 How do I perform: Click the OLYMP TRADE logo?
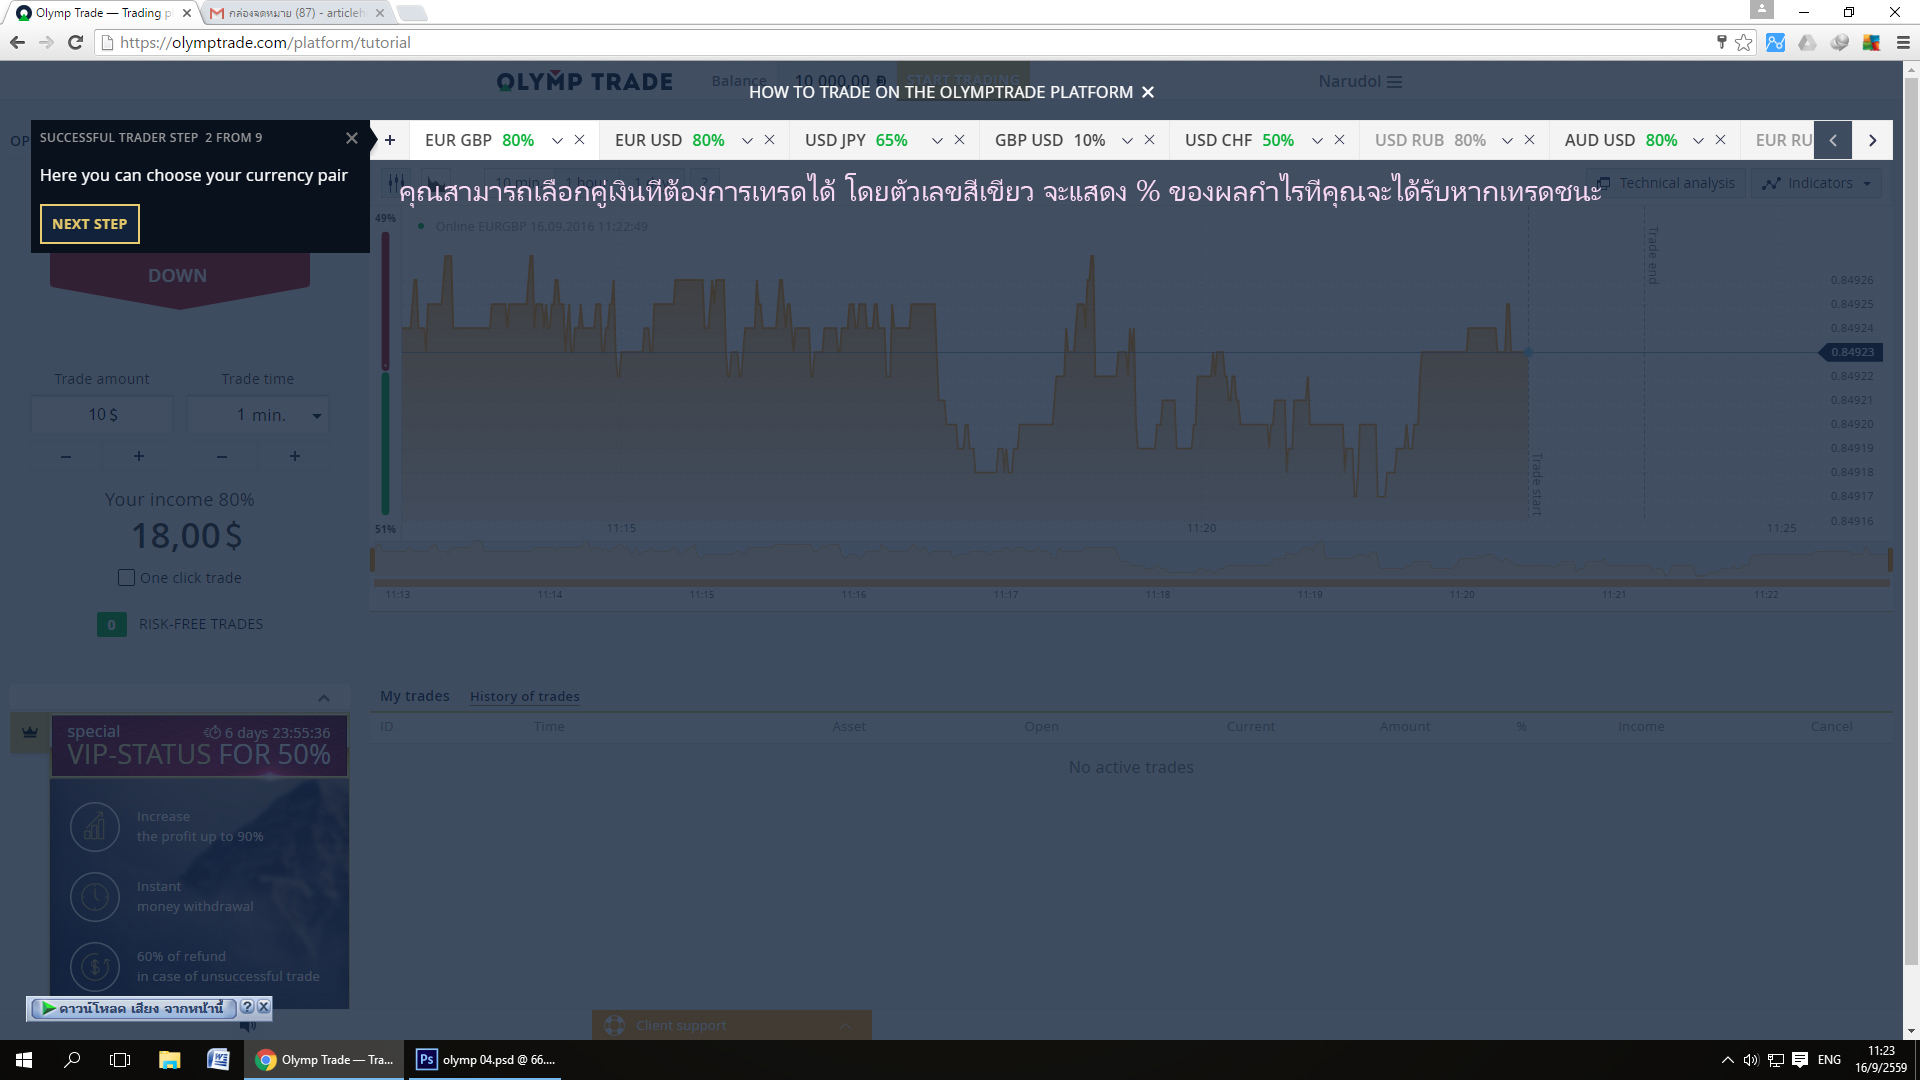584,81
